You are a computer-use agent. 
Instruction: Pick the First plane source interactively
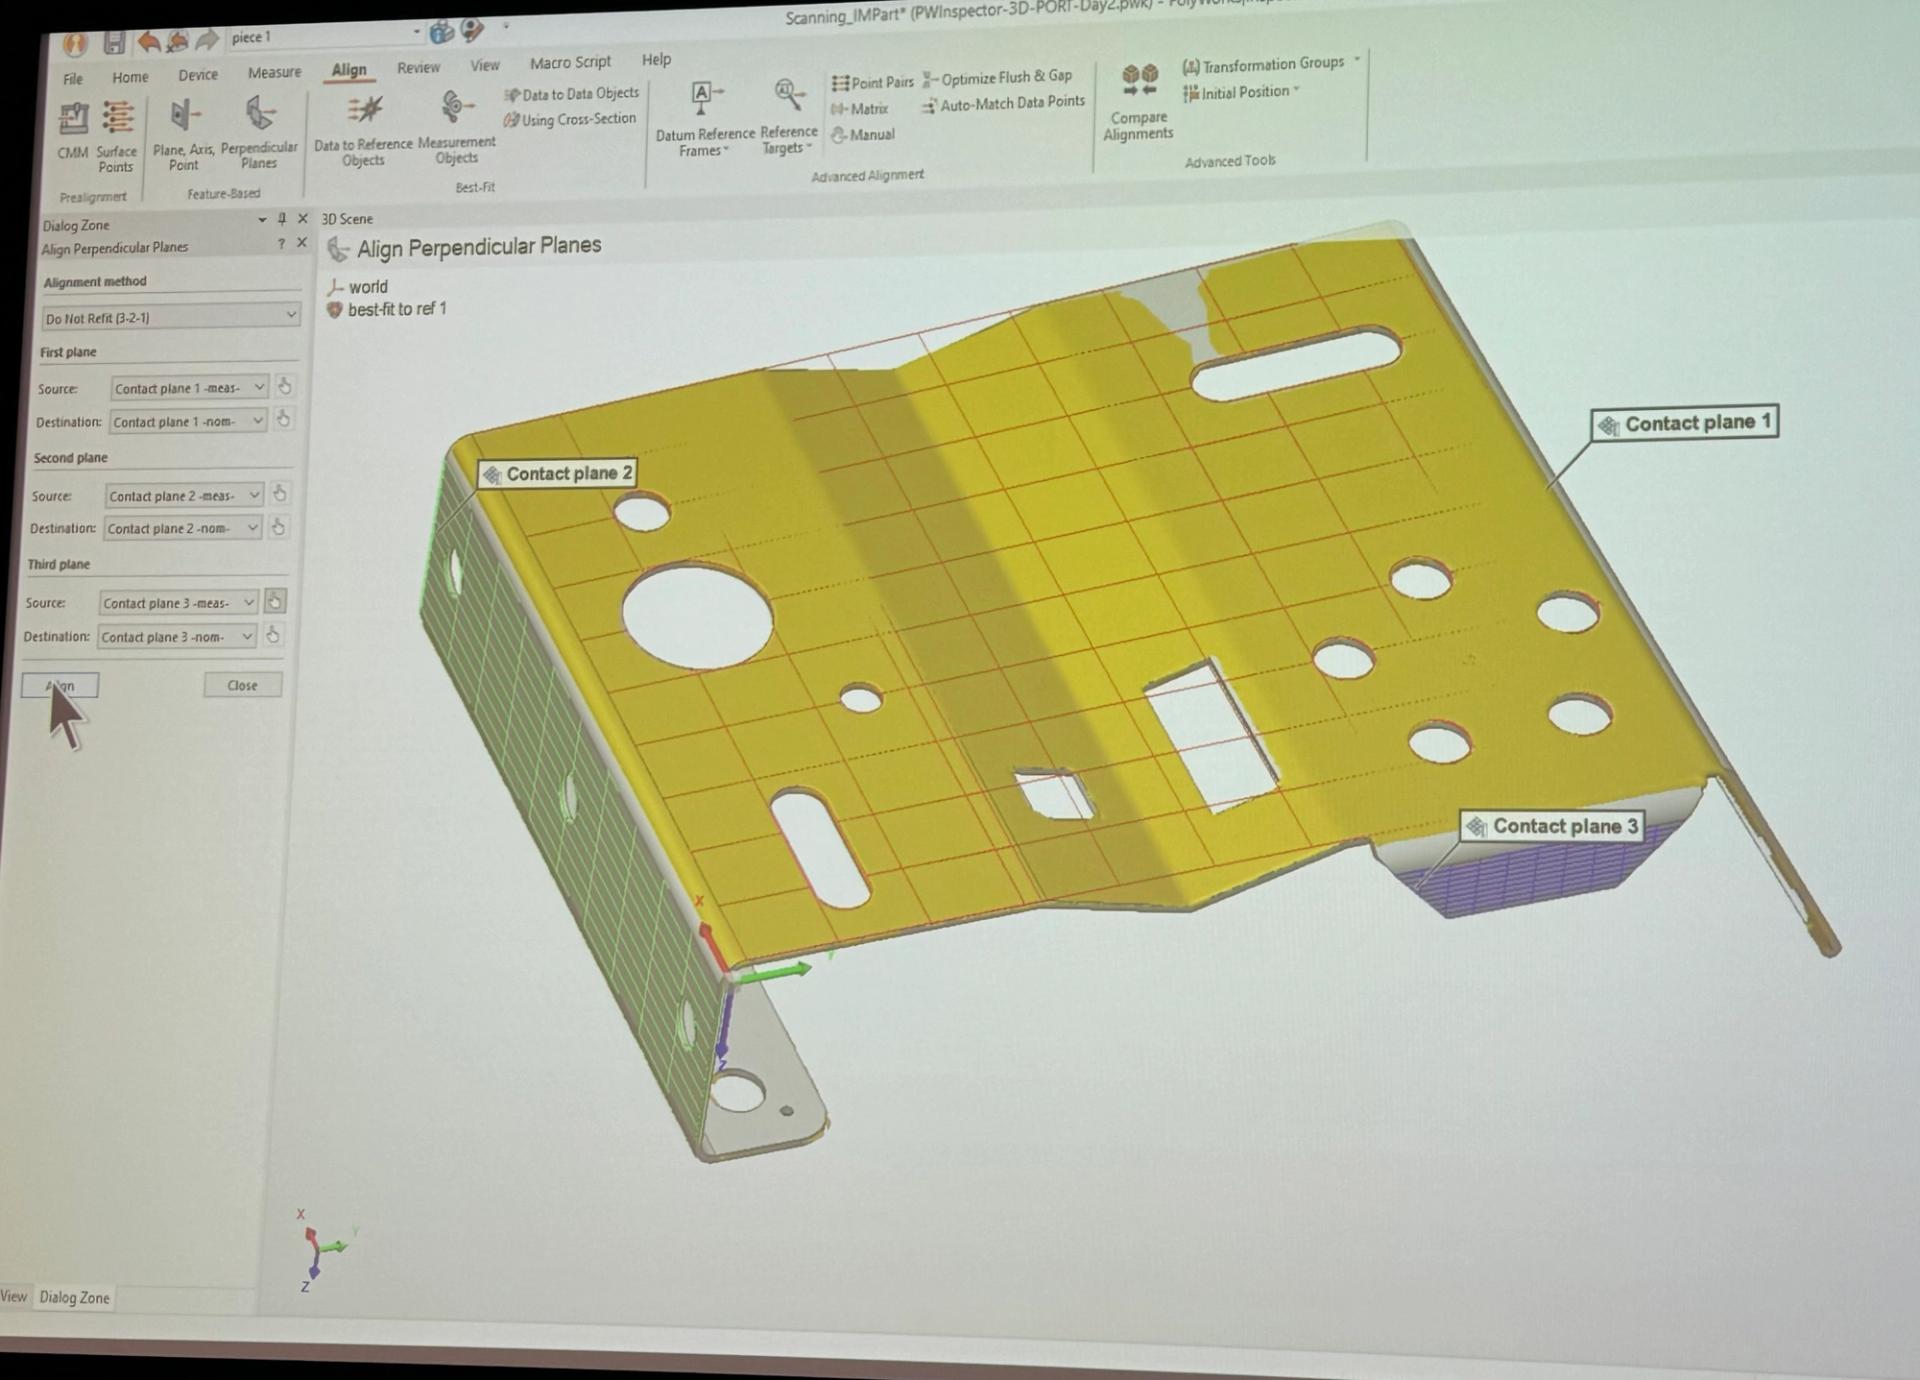[285, 386]
